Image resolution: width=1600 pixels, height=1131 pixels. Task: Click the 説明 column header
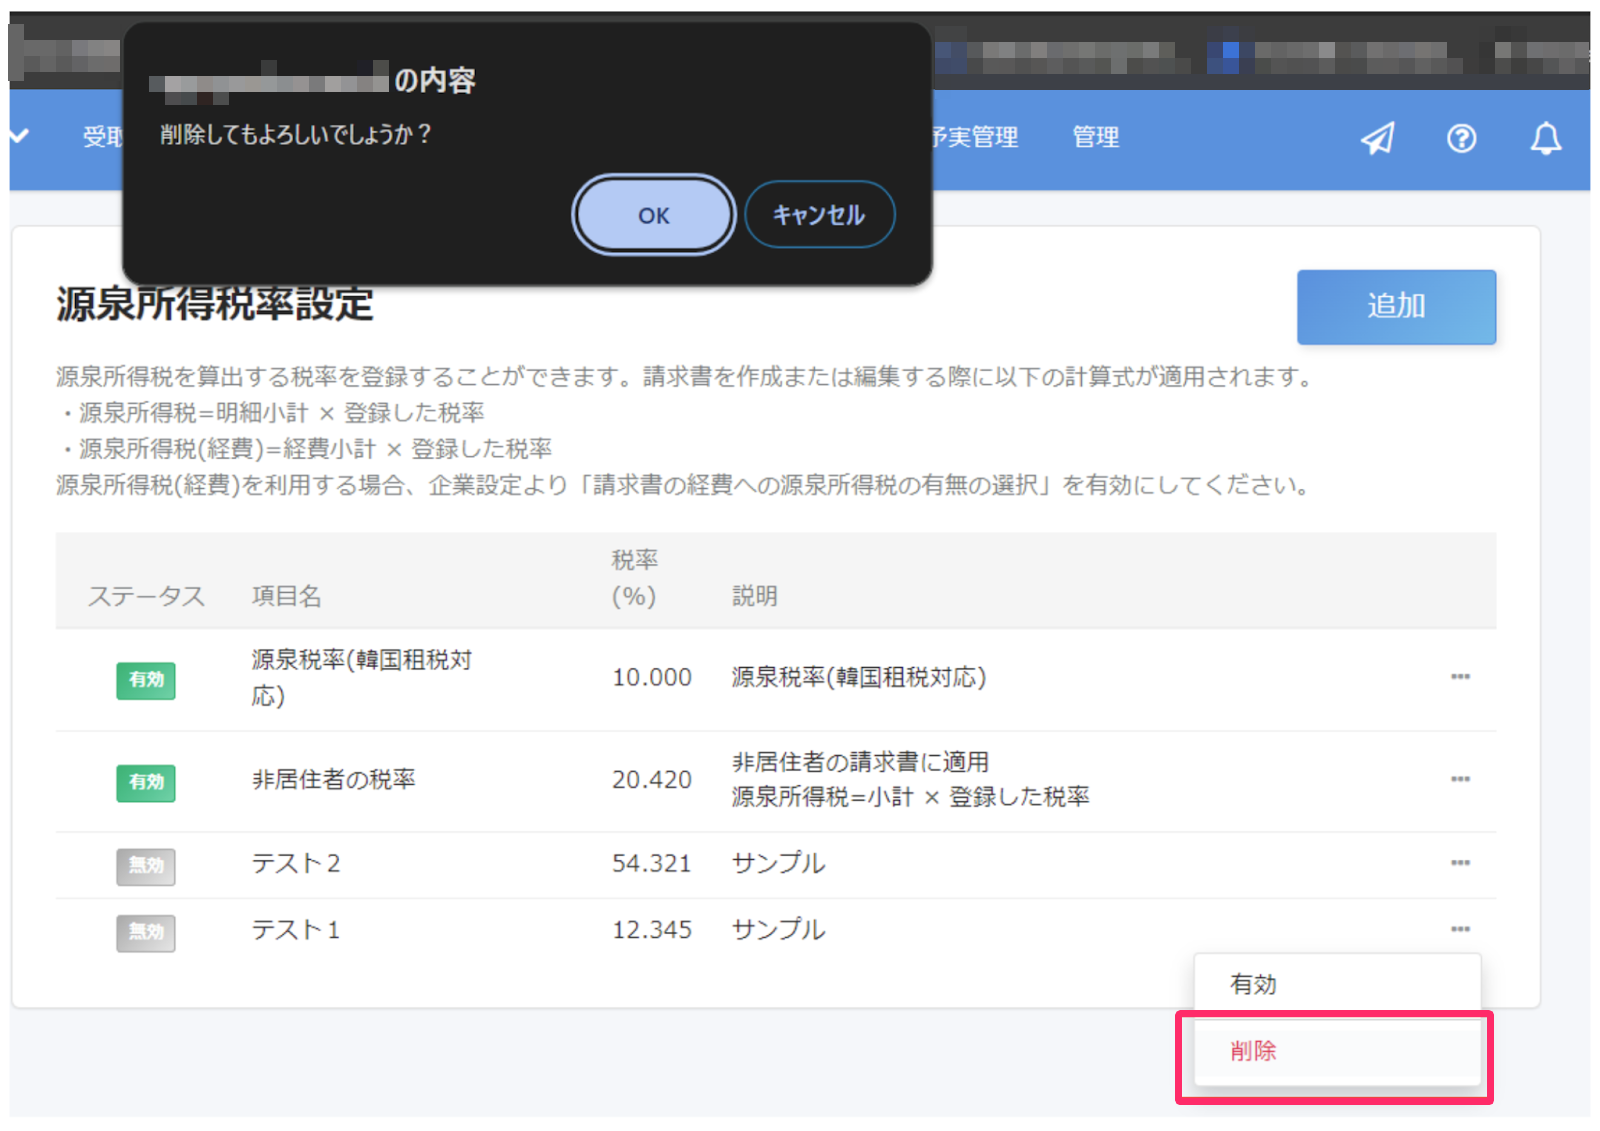[755, 596]
